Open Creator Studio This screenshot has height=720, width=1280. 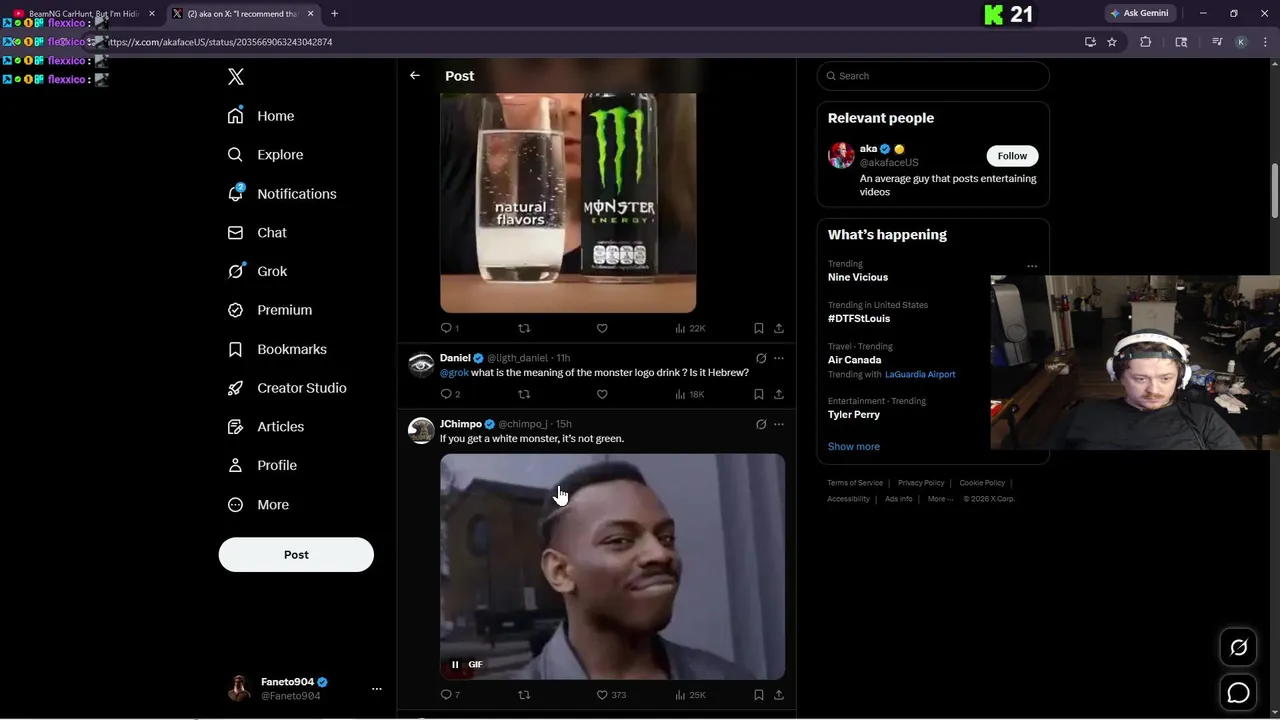tap(287, 388)
